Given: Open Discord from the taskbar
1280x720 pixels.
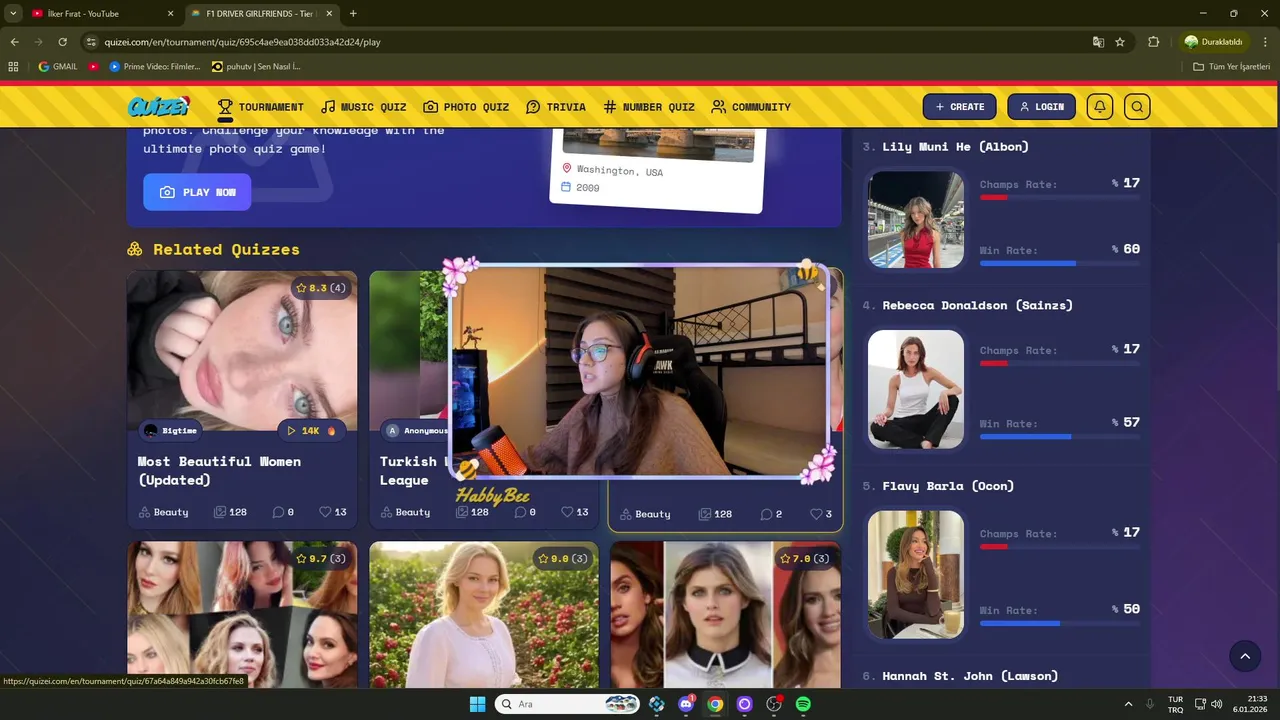Looking at the screenshot, I should click(x=686, y=704).
